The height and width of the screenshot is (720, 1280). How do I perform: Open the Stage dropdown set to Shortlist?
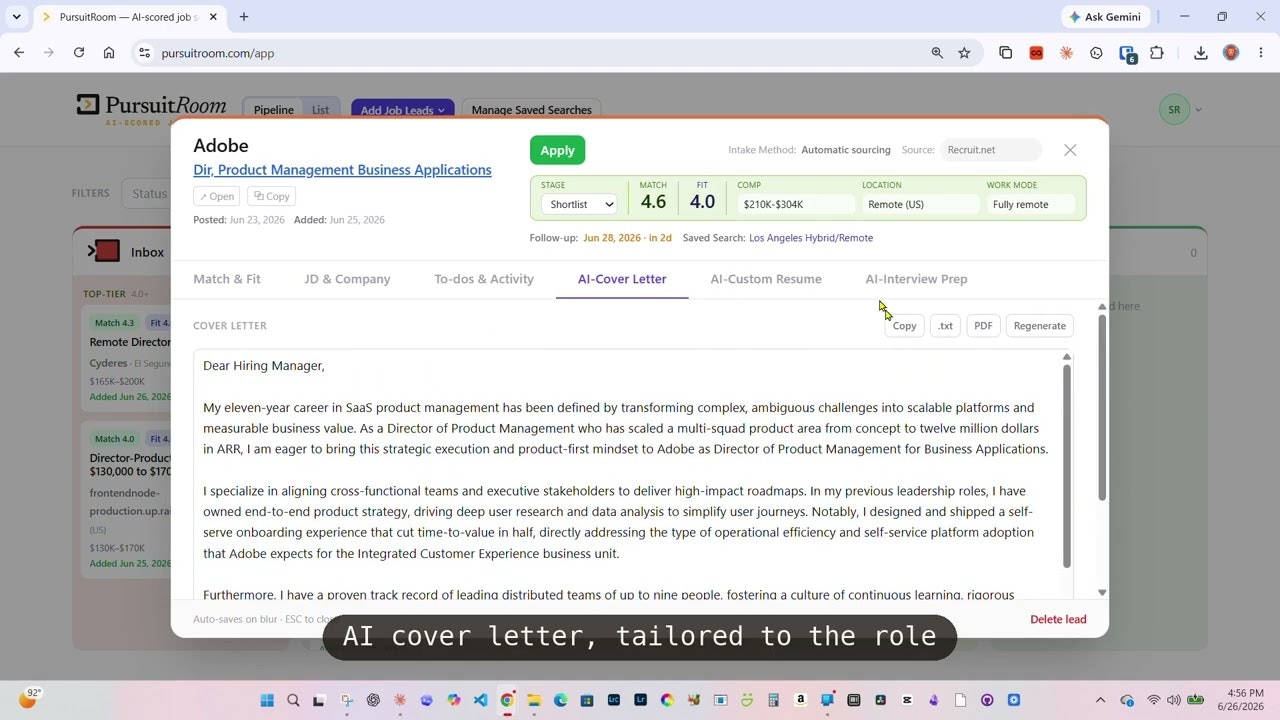579,204
